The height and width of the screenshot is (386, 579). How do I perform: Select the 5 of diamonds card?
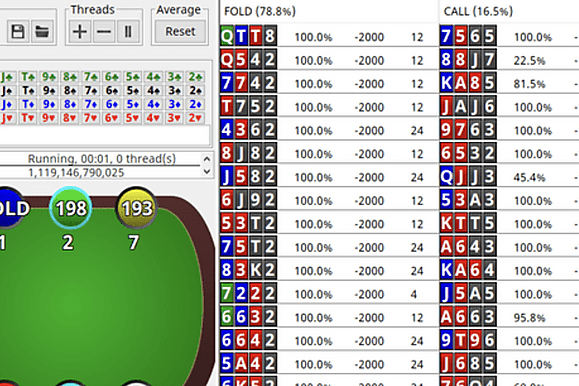pos(132,104)
